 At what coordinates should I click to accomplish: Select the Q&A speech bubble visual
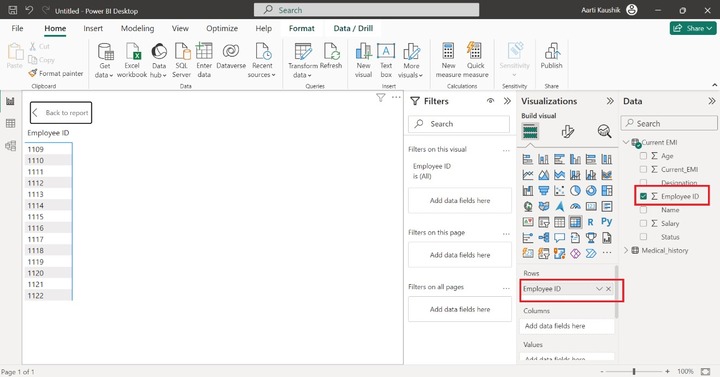559,238
